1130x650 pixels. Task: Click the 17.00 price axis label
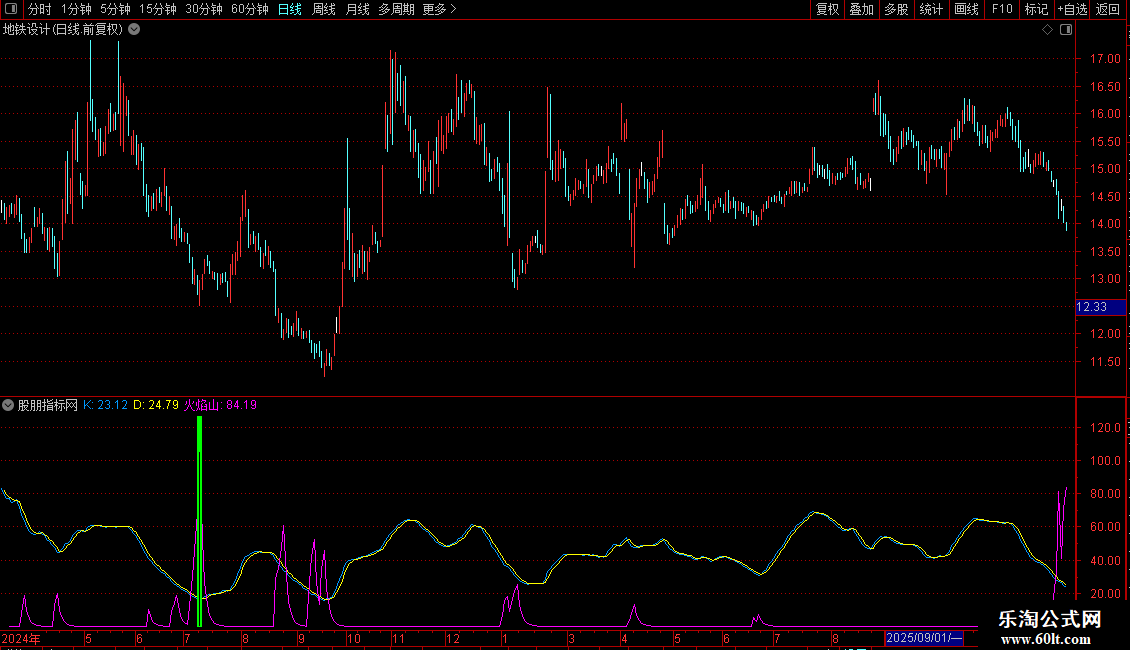(1105, 59)
